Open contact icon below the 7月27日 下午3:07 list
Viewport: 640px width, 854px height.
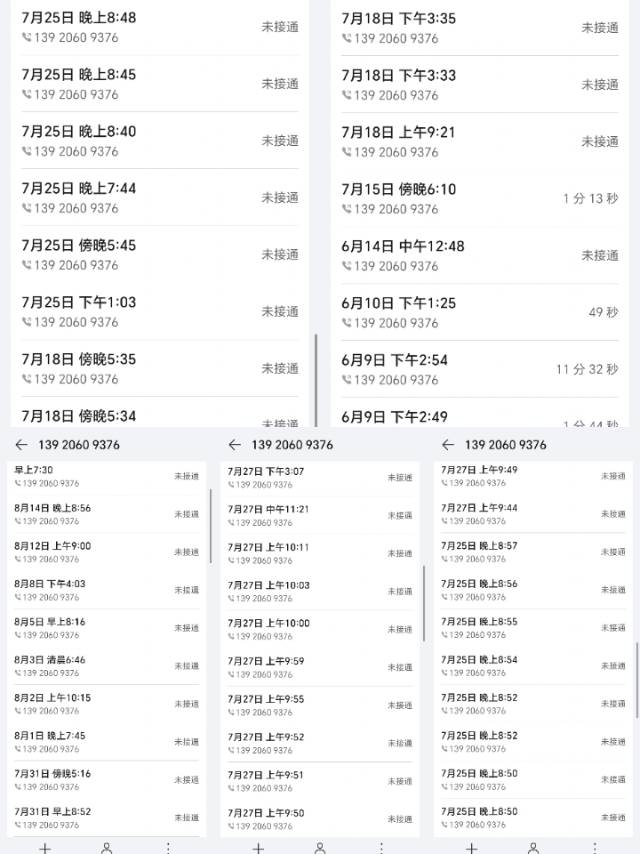pos(320,848)
